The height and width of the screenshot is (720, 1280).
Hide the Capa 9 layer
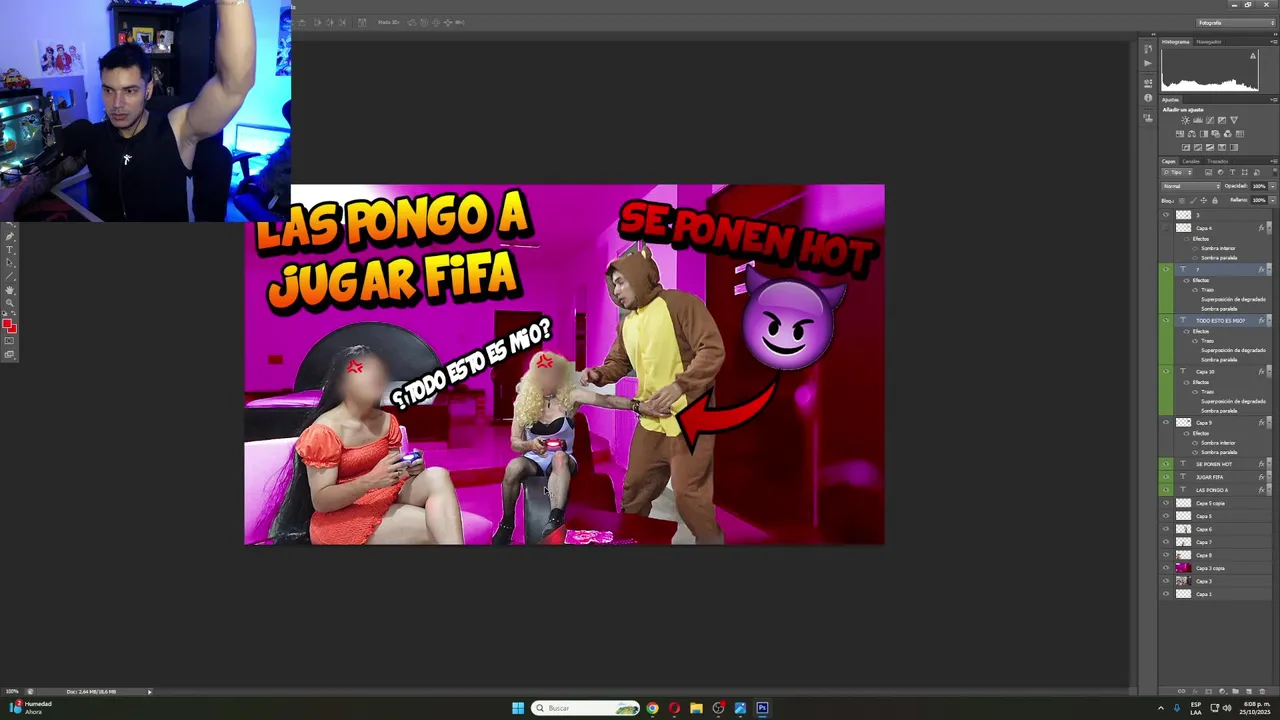coord(1165,422)
